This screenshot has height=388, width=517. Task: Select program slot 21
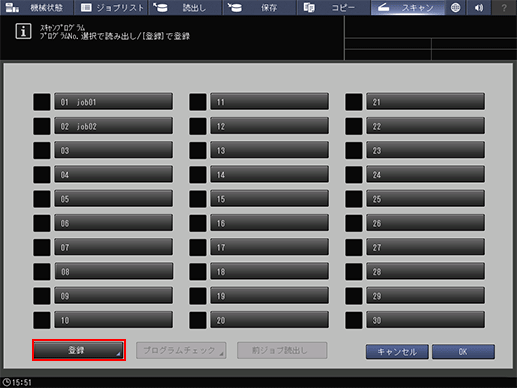[426, 102]
